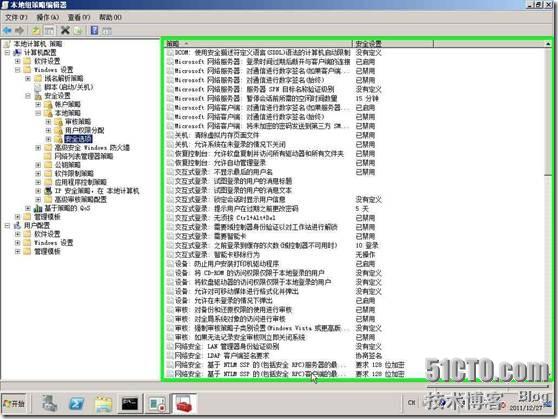Sort by the 安全设置 column header
The width and height of the screenshot is (558, 419).
tap(393, 44)
